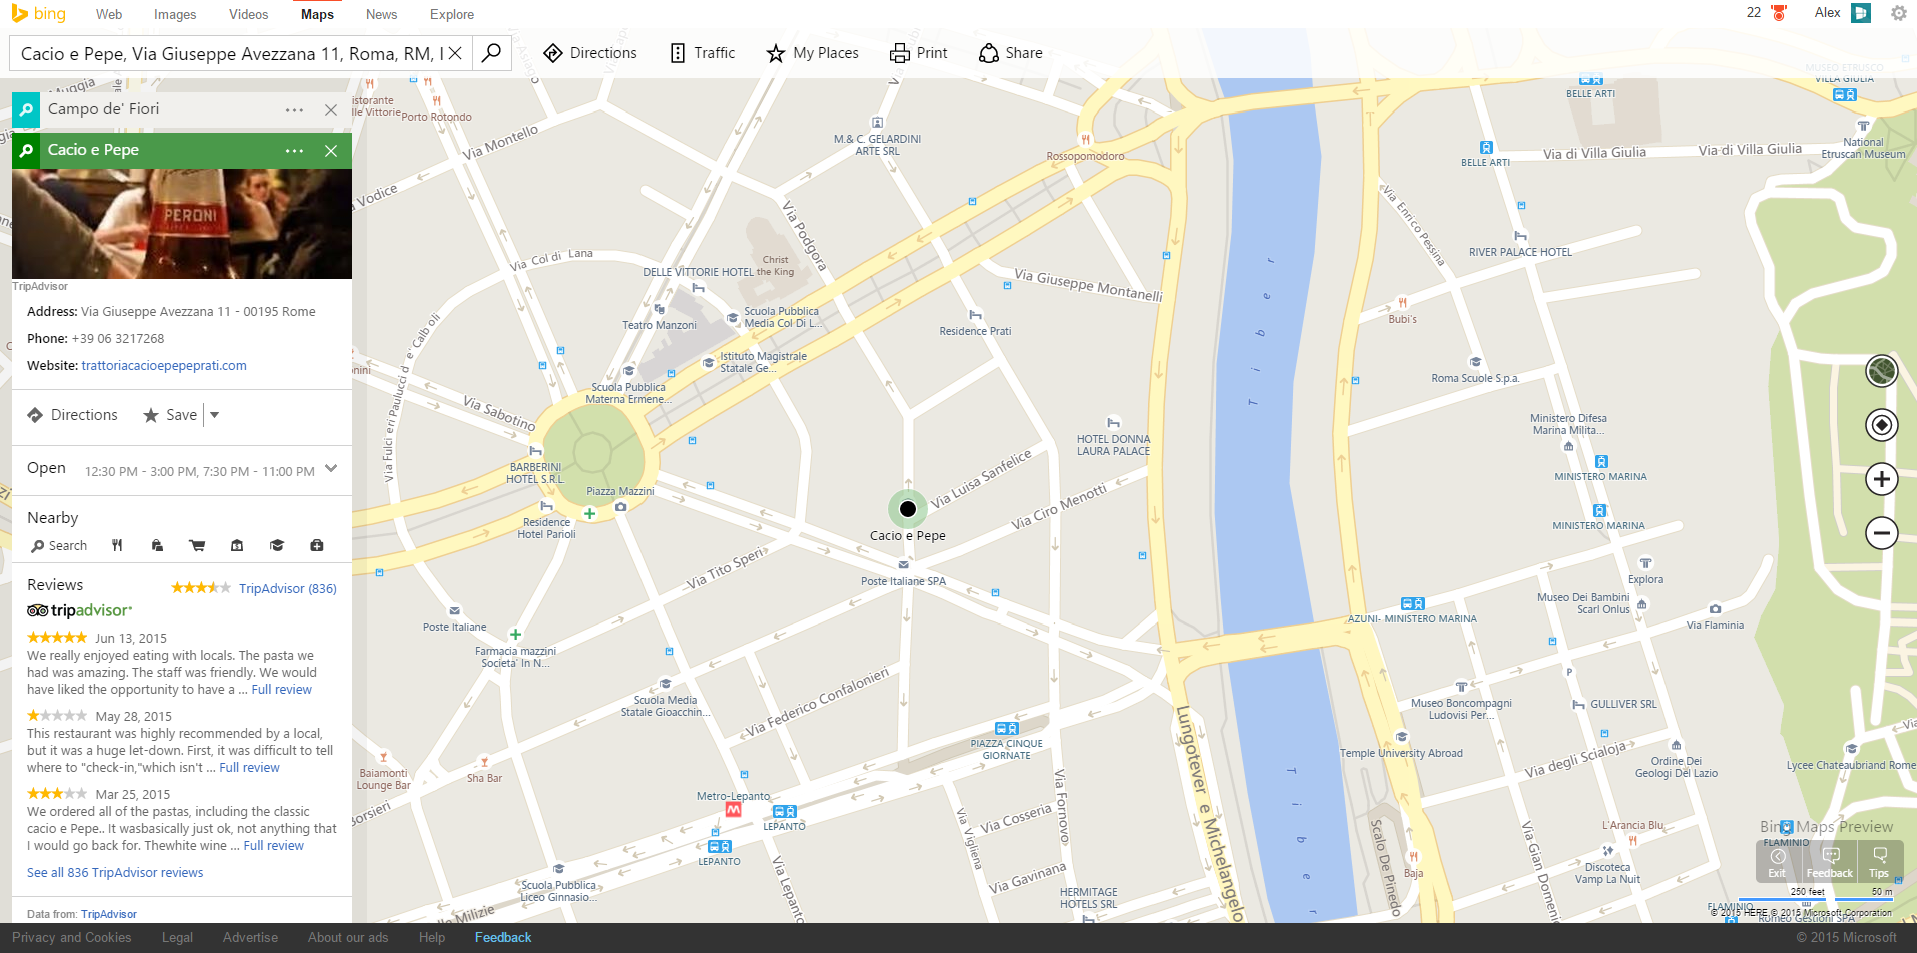The image size is (1917, 953).
Task: Show nearby shopping bag icon places
Action: pyautogui.click(x=157, y=546)
